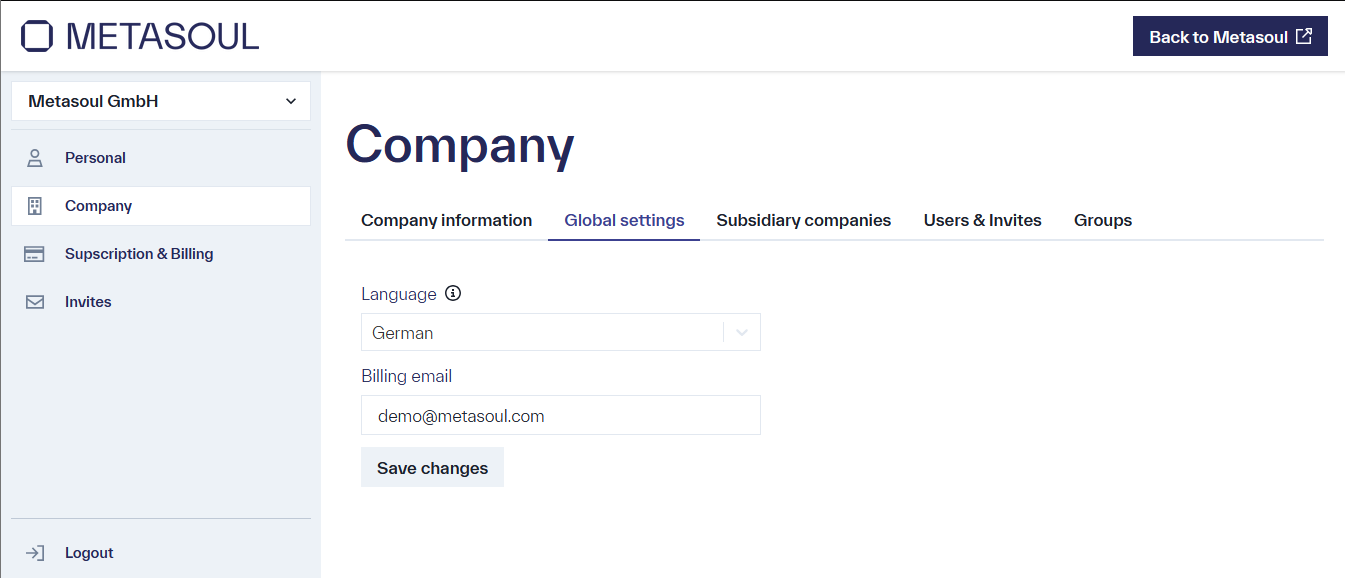Click the Company building icon

[x=34, y=205]
